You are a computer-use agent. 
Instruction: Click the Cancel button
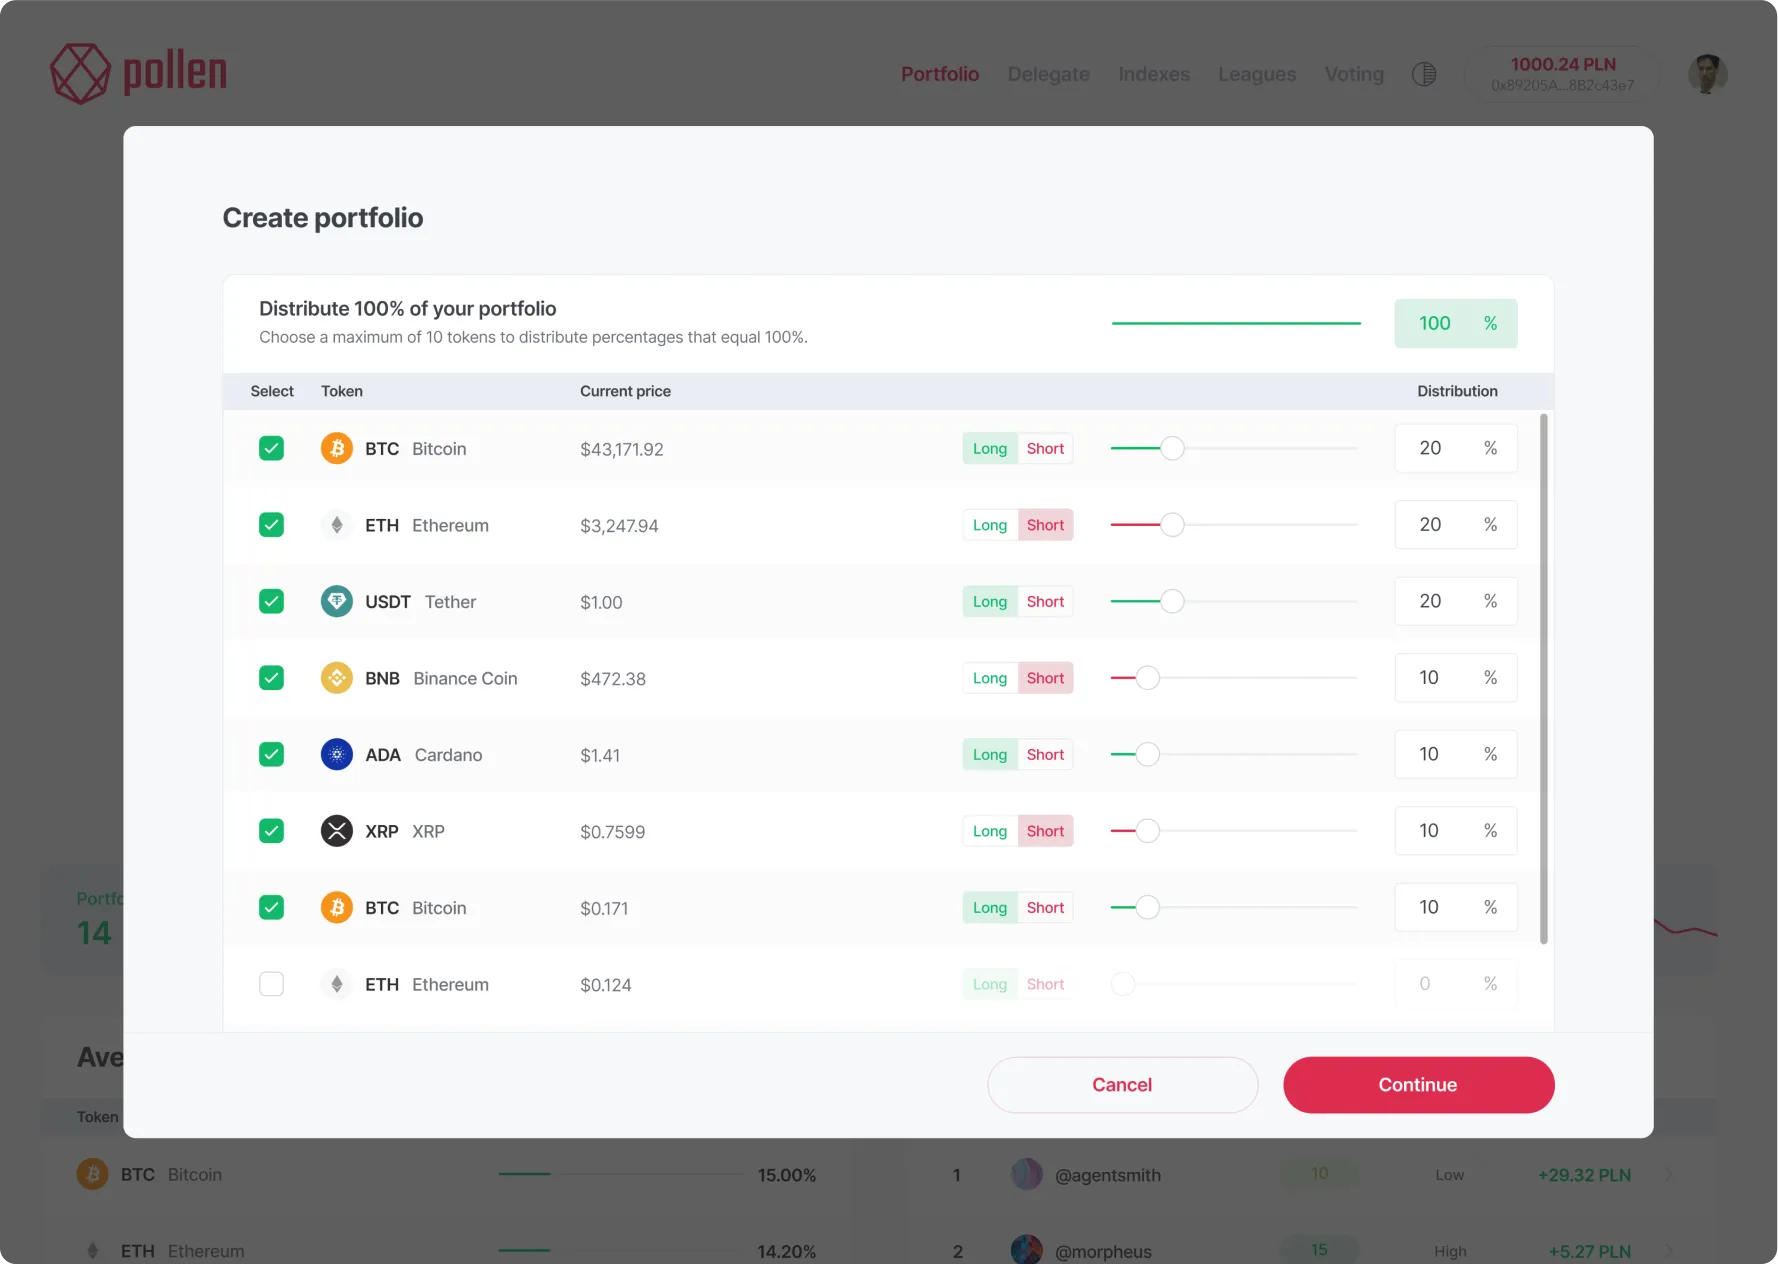tap(1122, 1085)
